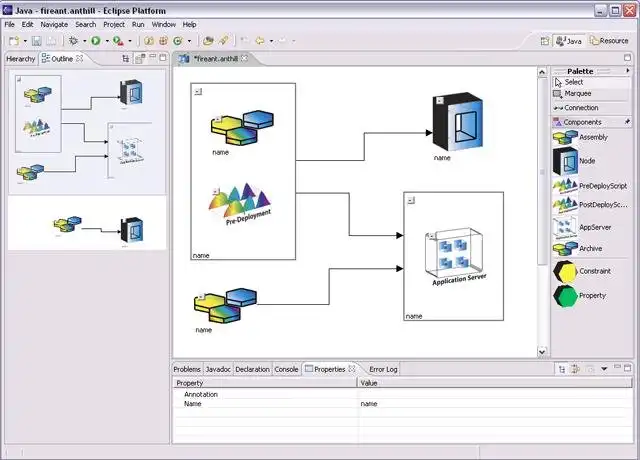Click the canvas scroll up arrow
Viewport: 640px width, 460px height.
click(x=542, y=72)
